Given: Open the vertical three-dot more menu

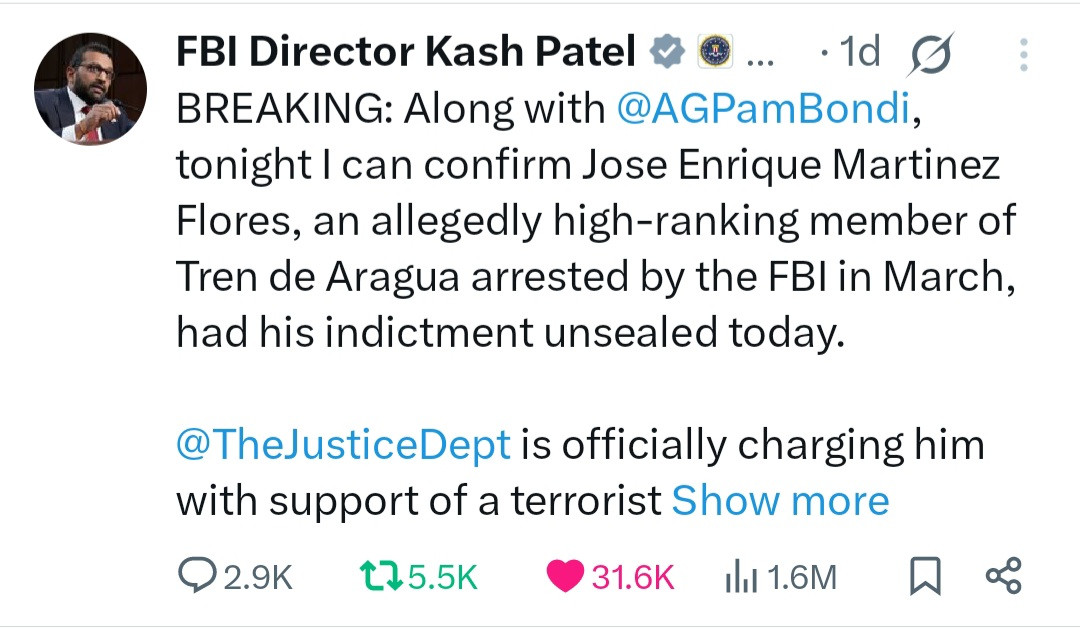Looking at the screenshot, I should (x=1022, y=54).
